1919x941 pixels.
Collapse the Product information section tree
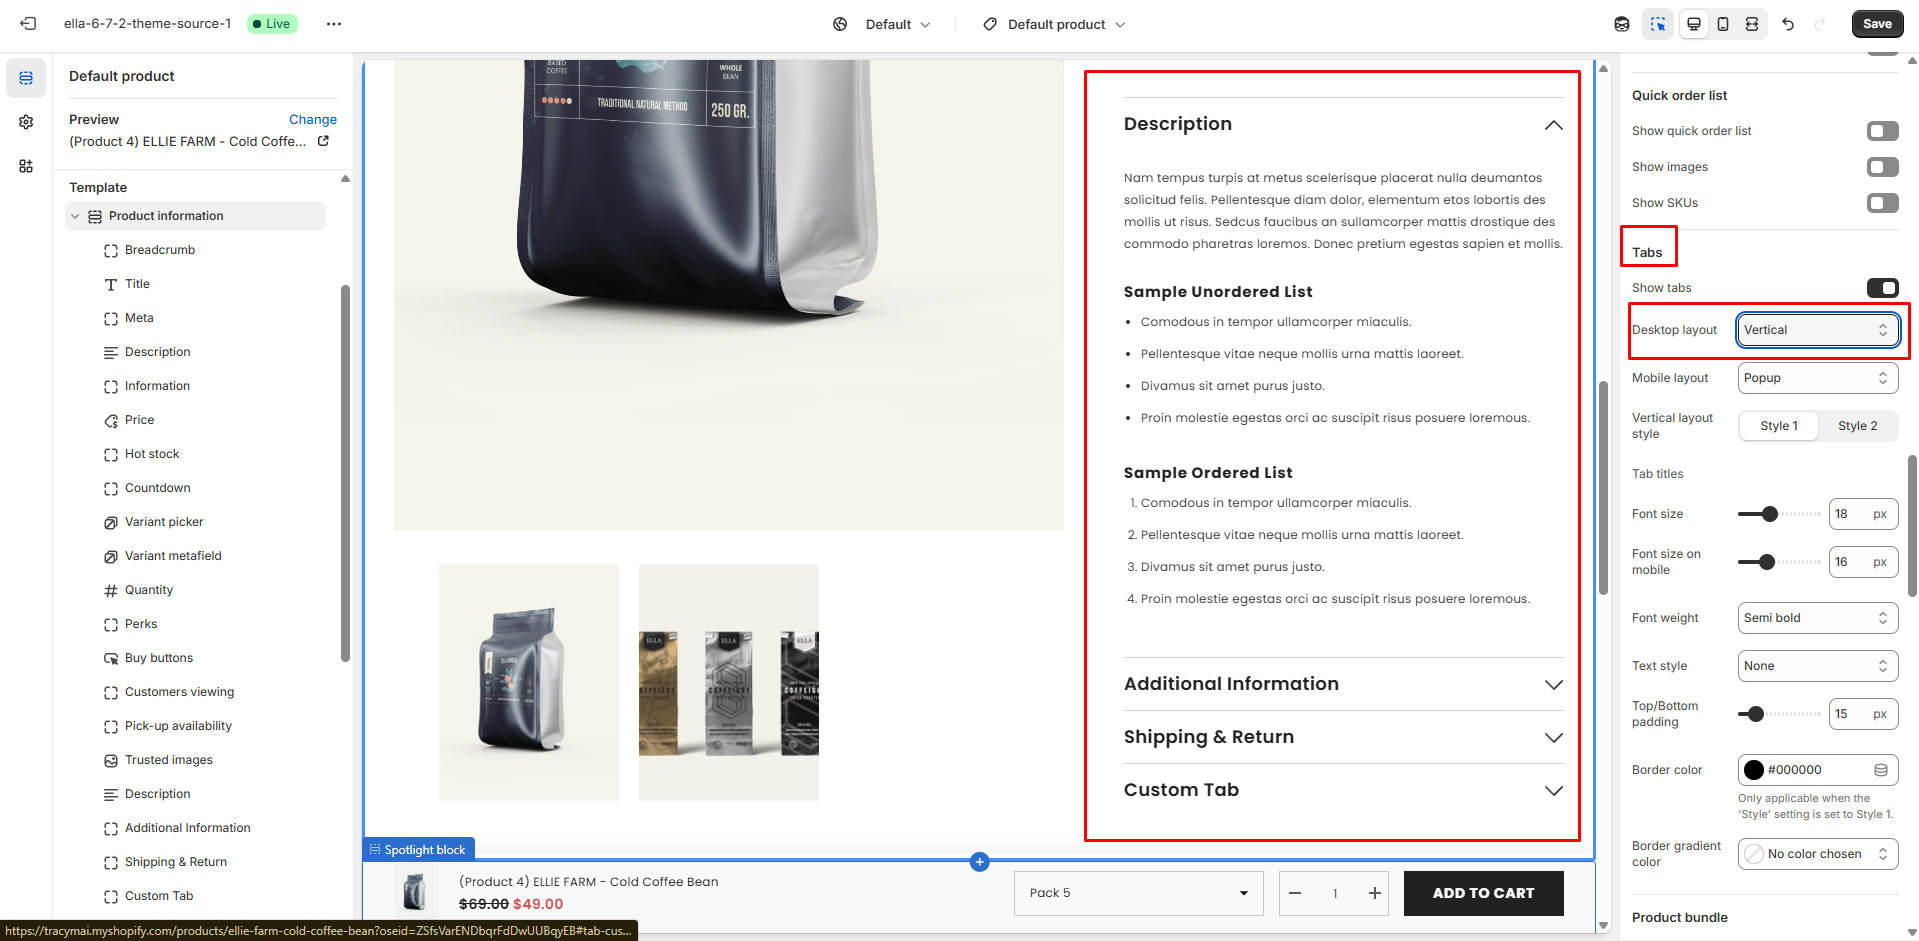pyautogui.click(x=75, y=216)
